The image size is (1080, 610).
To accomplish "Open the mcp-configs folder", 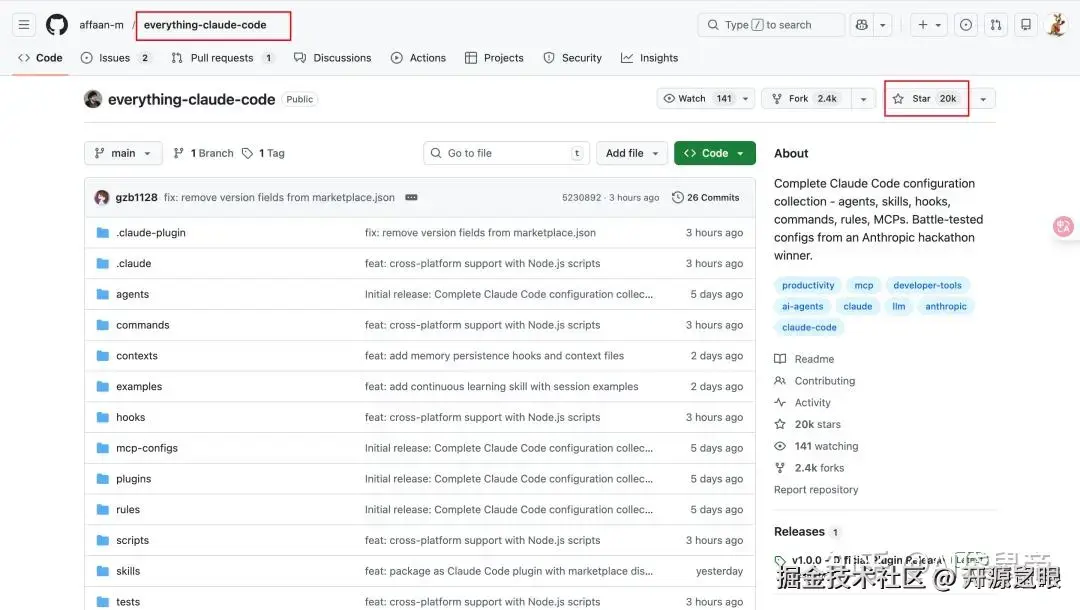I will (147, 448).
